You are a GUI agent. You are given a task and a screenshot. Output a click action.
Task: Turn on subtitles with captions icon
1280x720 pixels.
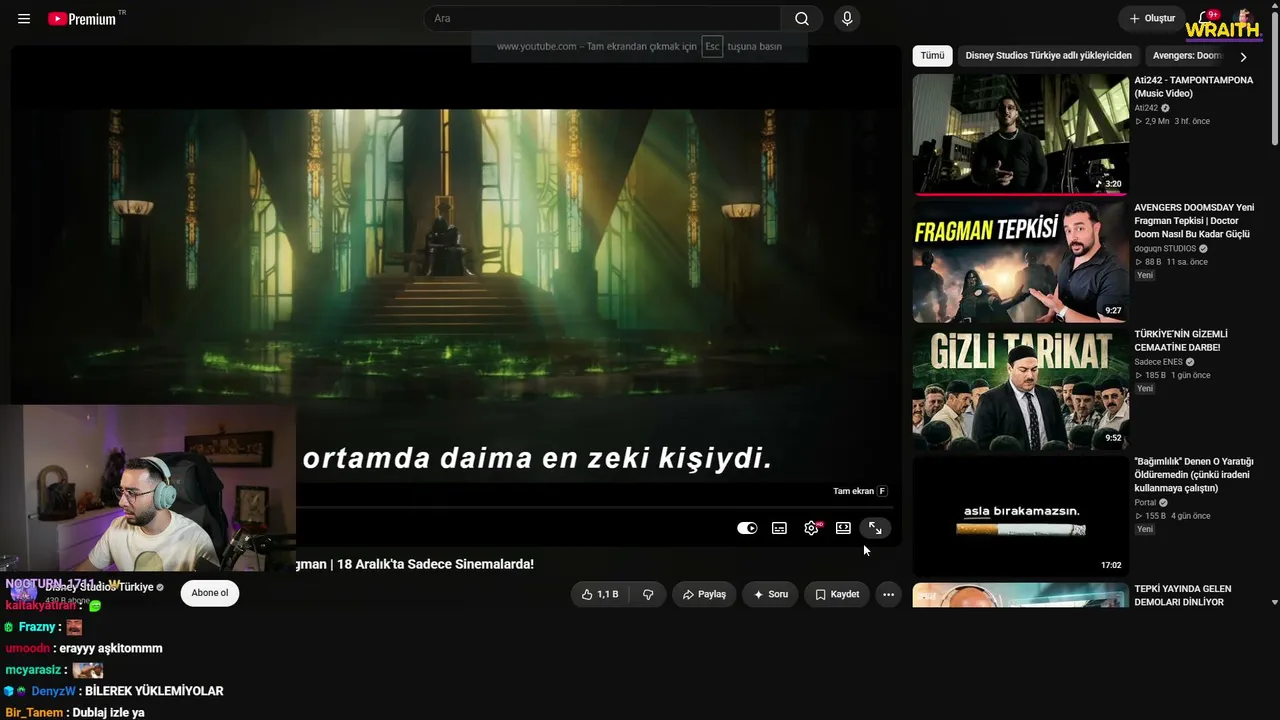tap(779, 528)
